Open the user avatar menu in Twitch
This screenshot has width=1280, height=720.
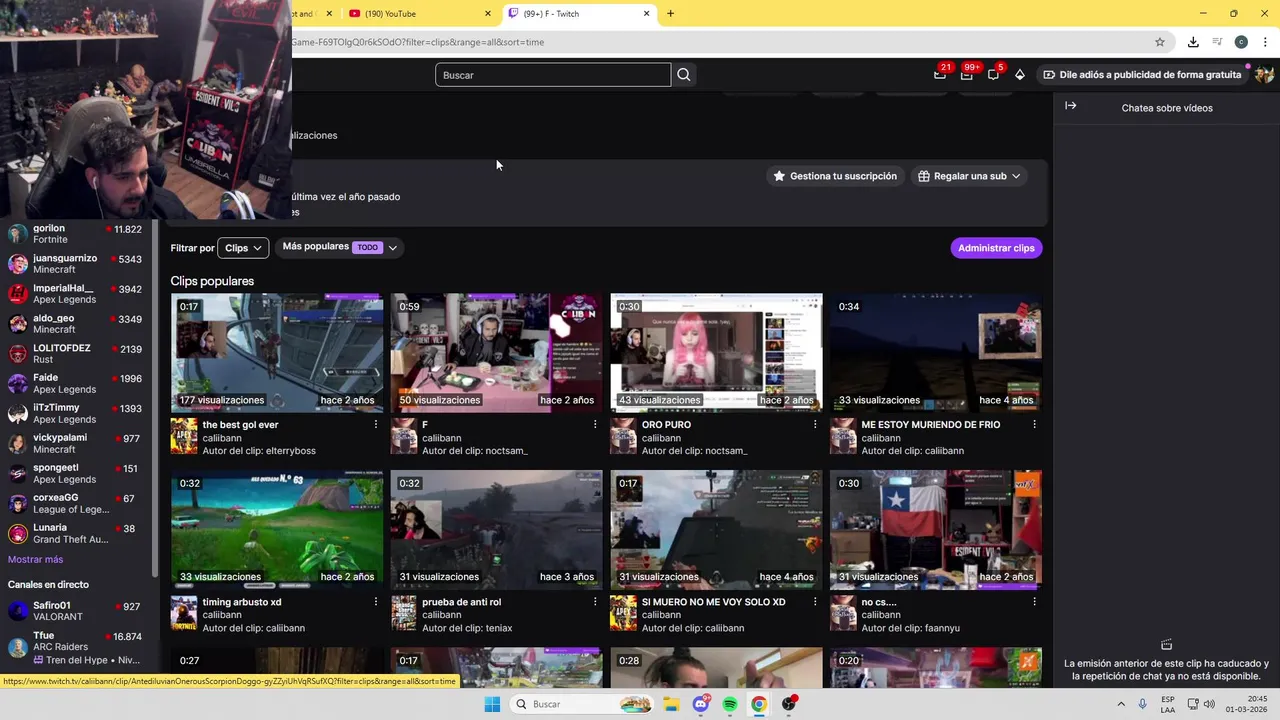[1264, 75]
